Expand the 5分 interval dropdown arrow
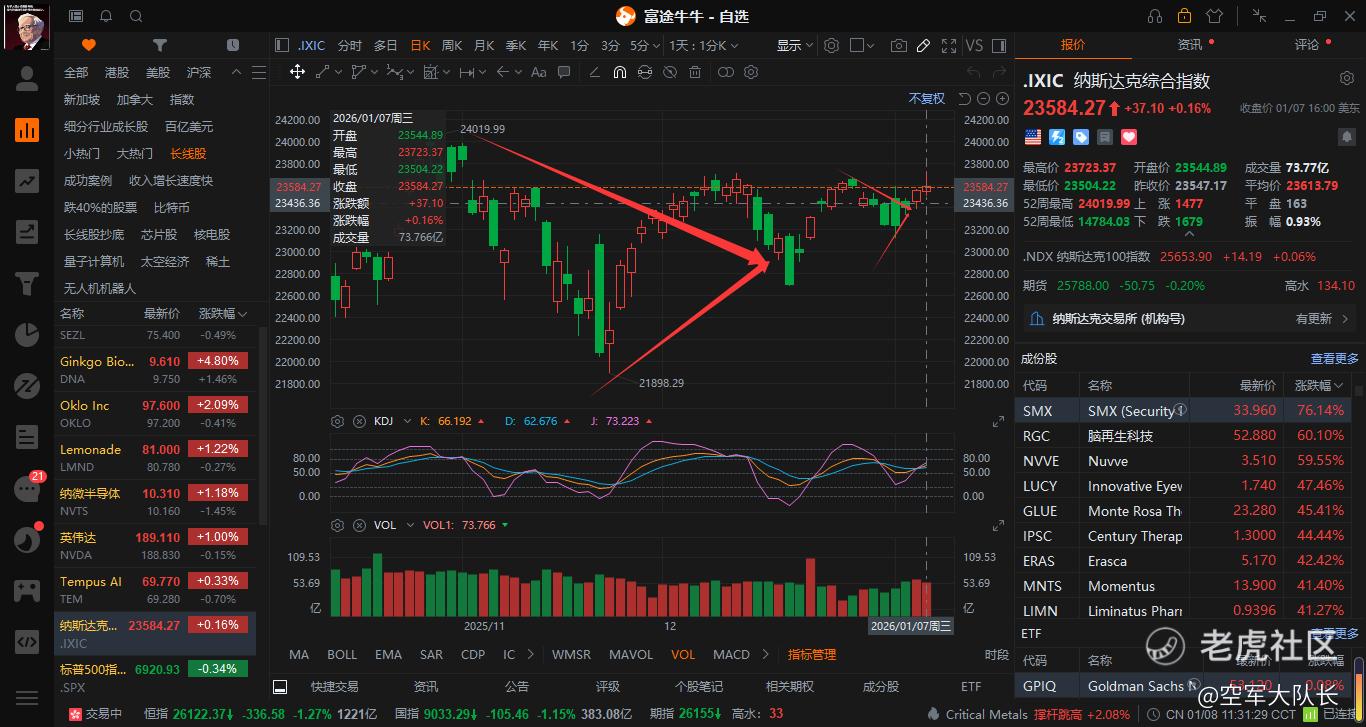 coord(656,46)
